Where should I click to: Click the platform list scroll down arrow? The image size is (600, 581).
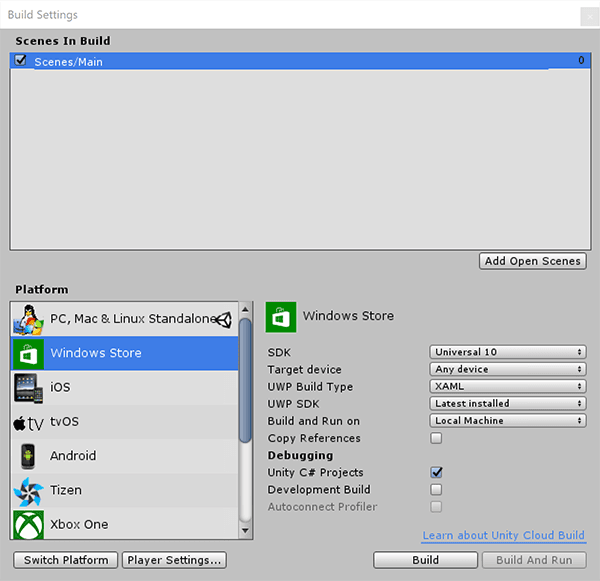pyautogui.click(x=245, y=530)
